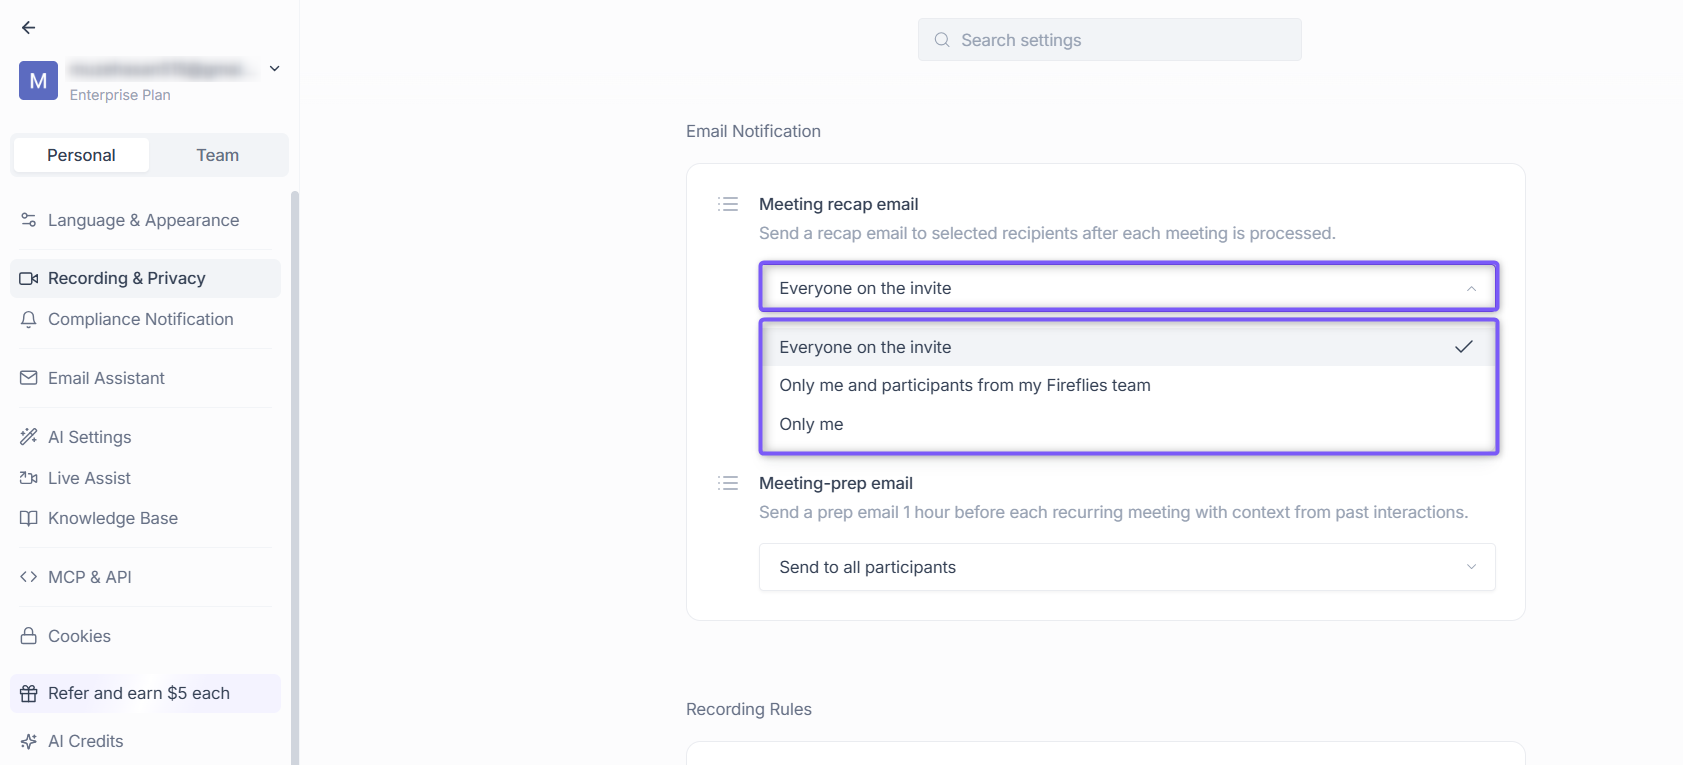Click the AI Settings magic wand icon
The width and height of the screenshot is (1683, 765).
(29, 437)
